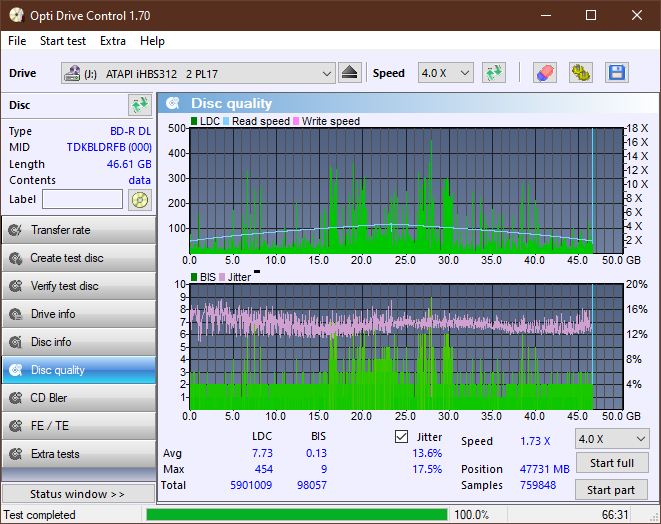Image resolution: width=661 pixels, height=524 pixels.
Task: Click the eraser icon in toolbar
Action: click(x=545, y=73)
